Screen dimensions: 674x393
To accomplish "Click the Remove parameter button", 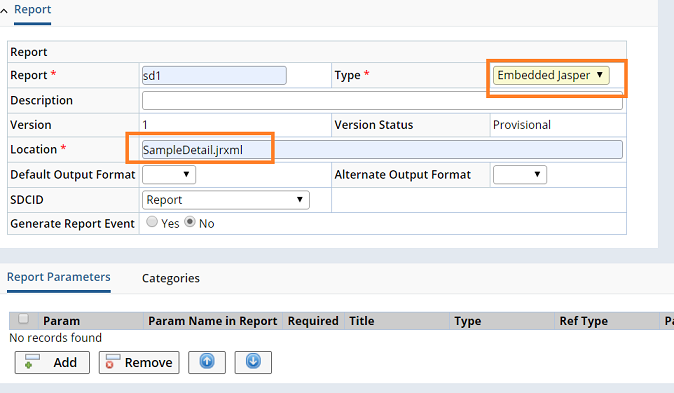I will (x=139, y=362).
